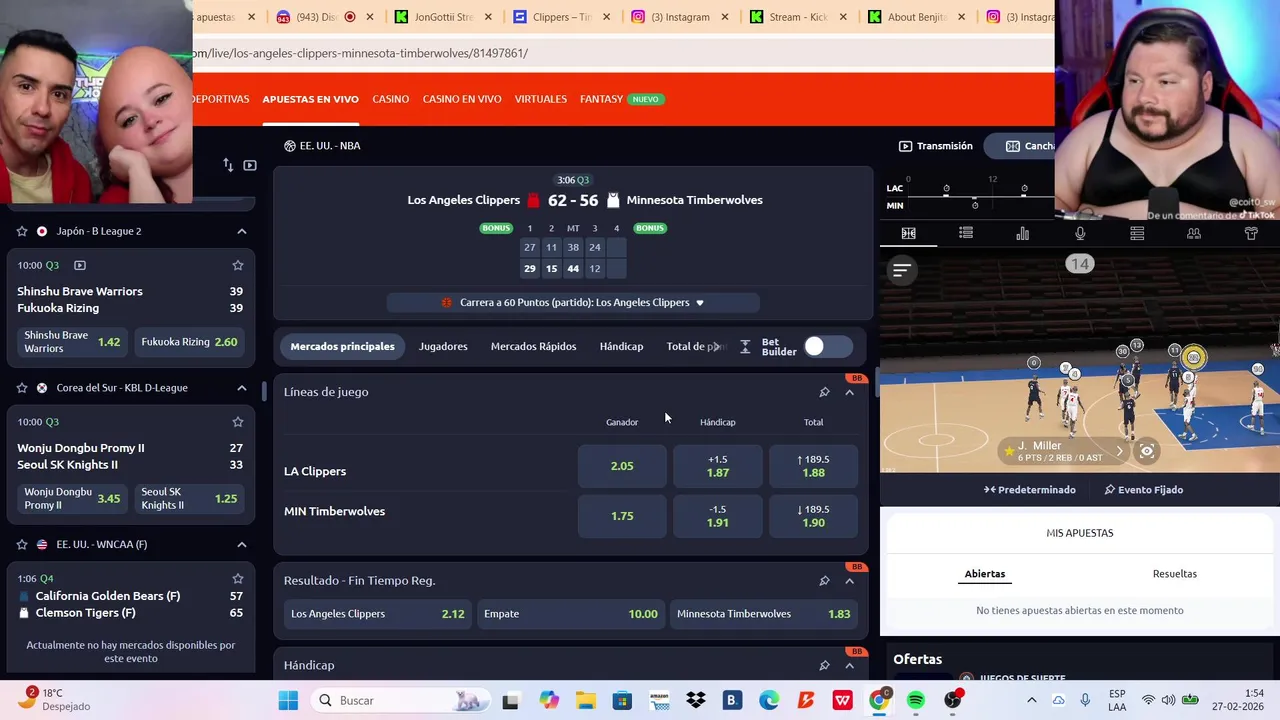Open the jersey lineups icon tab
Screen dimensions: 1280x720
(1251, 233)
